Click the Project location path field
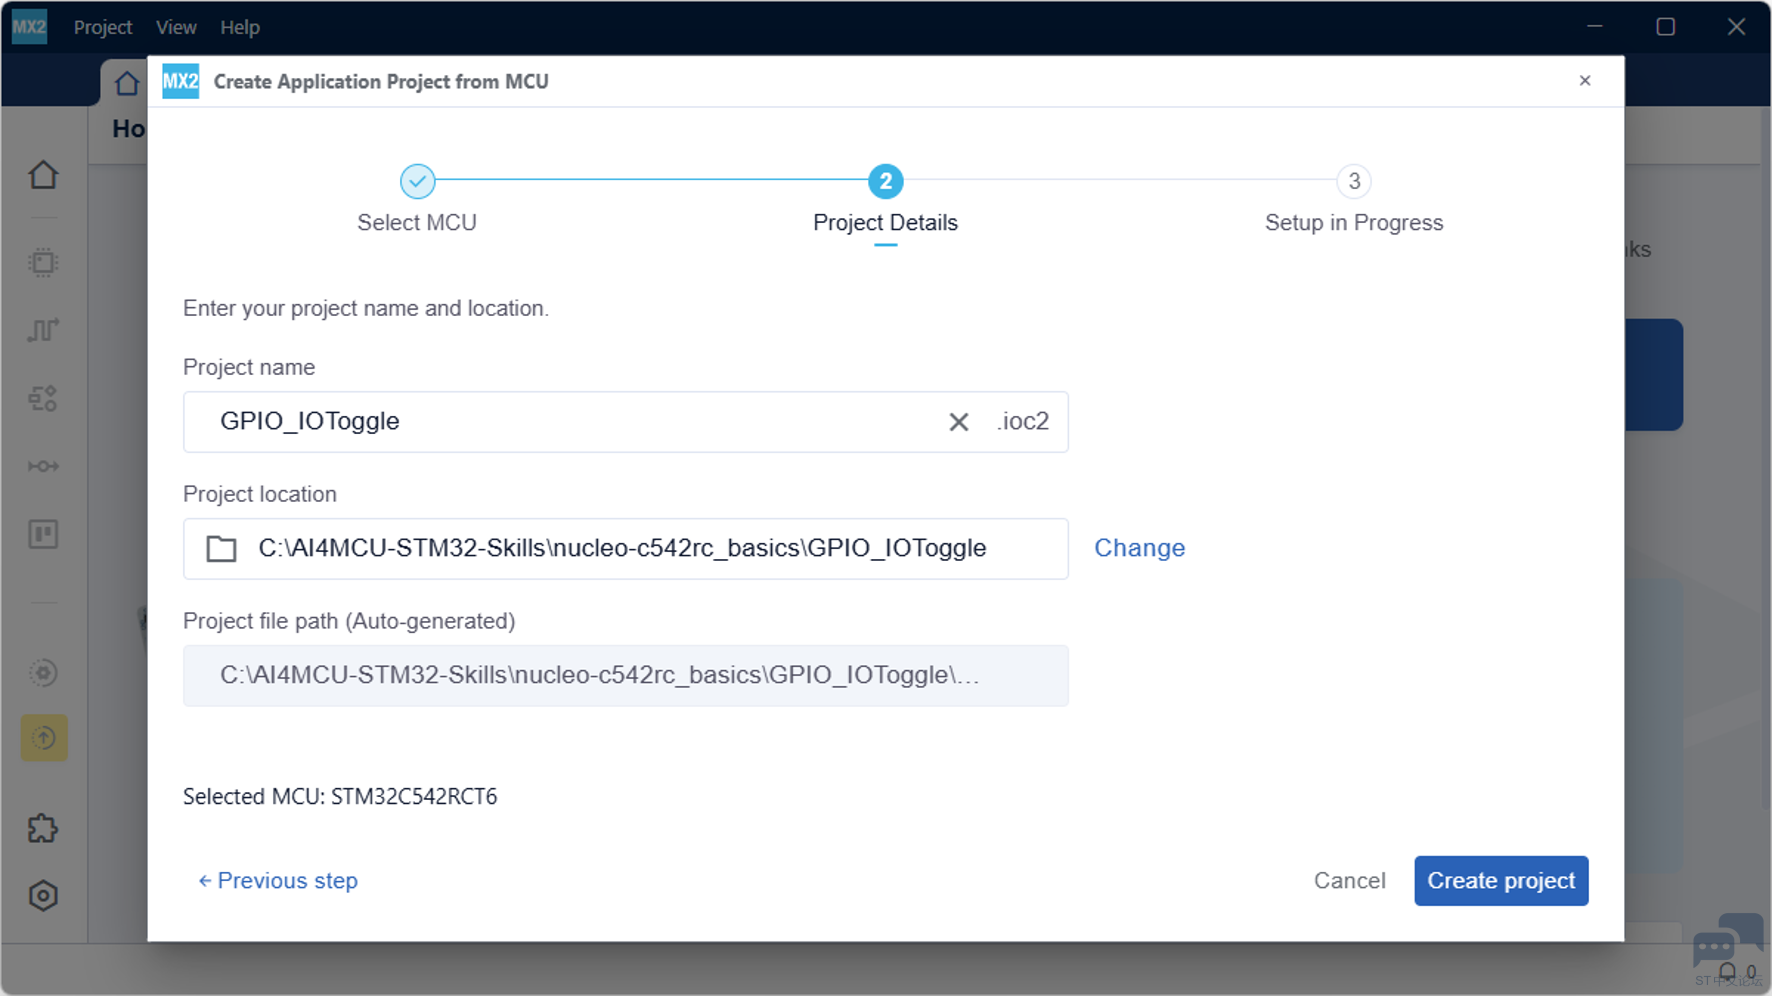This screenshot has width=1772, height=996. (x=626, y=549)
